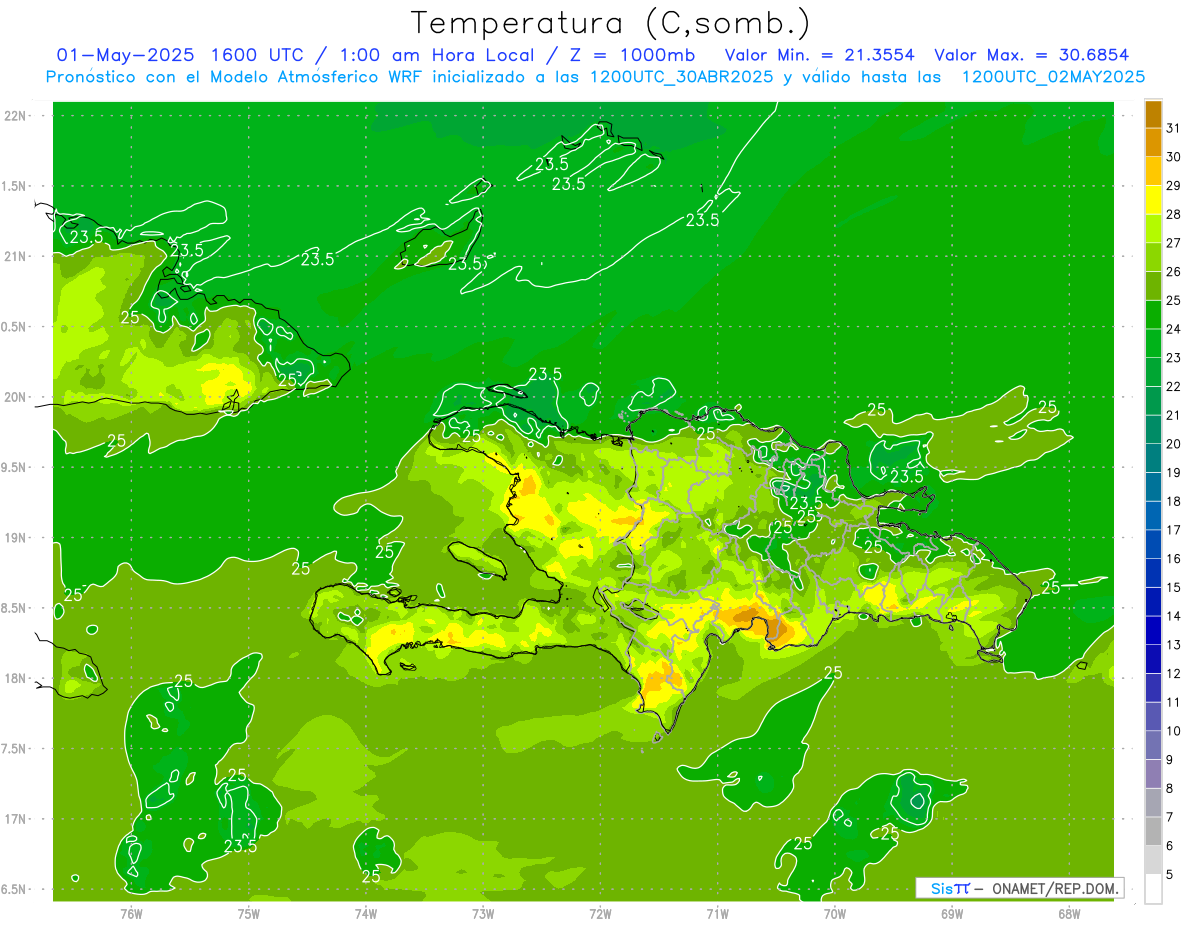Screen dimensions: 1200x927
Task: Click the dark orange swatch above legend 31
Action: click(x=1153, y=115)
